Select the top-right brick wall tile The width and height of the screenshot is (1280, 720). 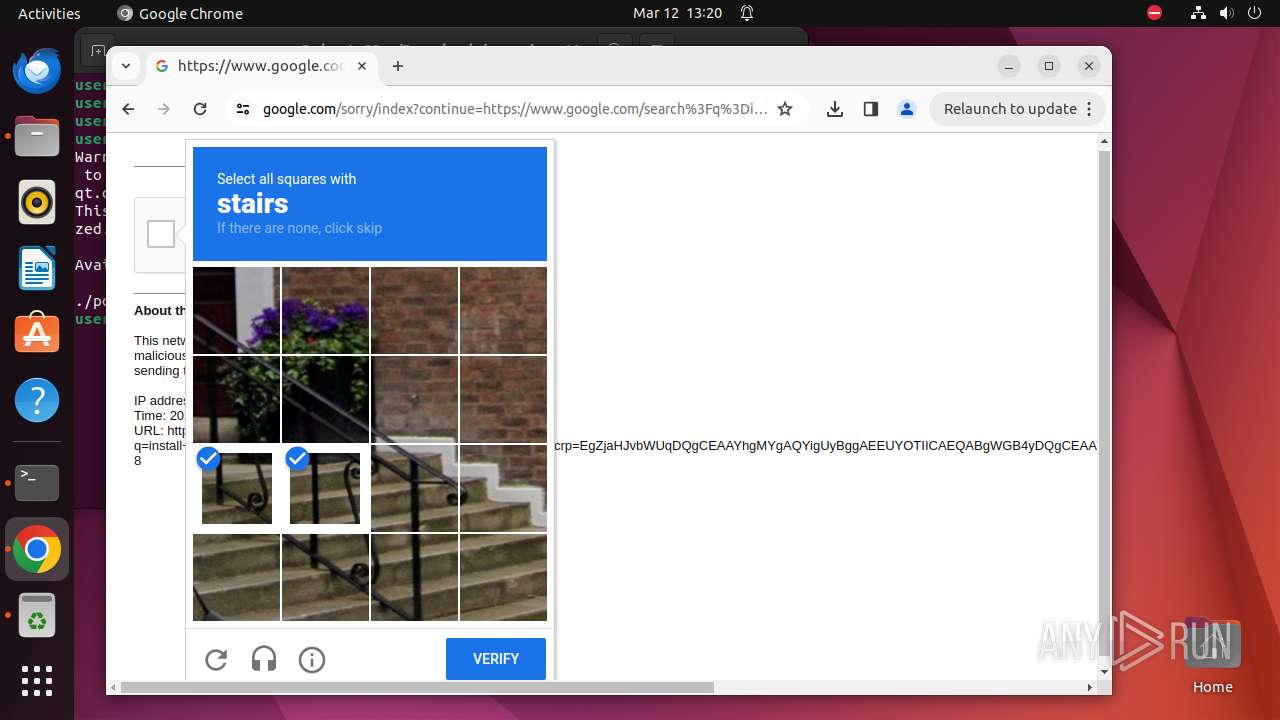pos(503,310)
